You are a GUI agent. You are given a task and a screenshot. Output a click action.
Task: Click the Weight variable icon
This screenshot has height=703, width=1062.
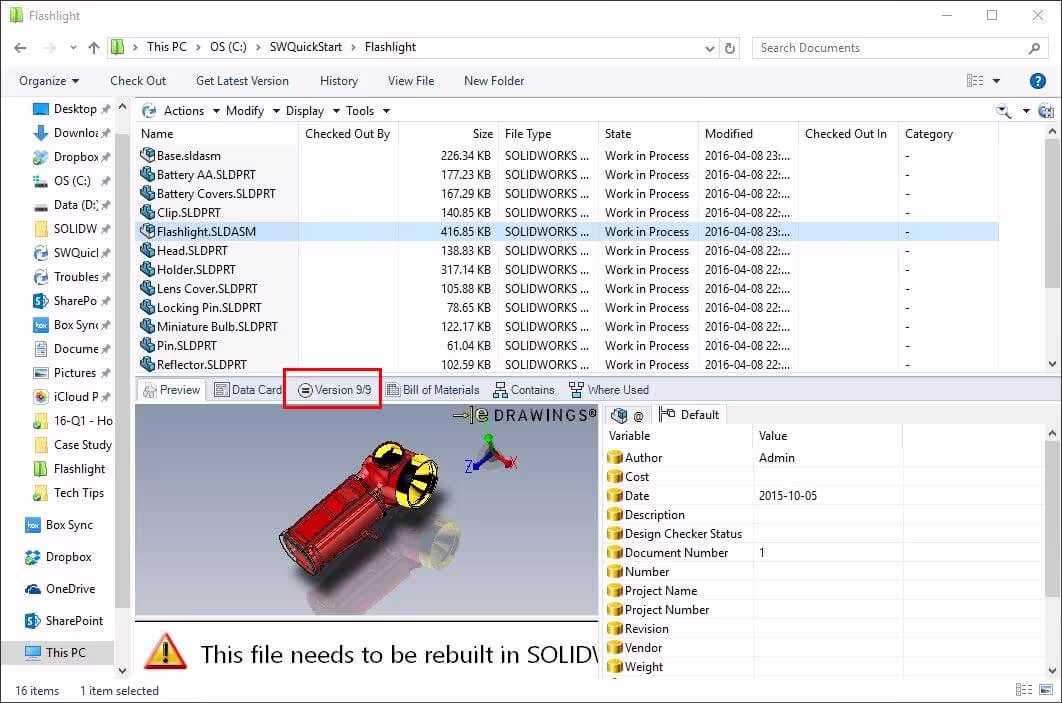point(614,667)
